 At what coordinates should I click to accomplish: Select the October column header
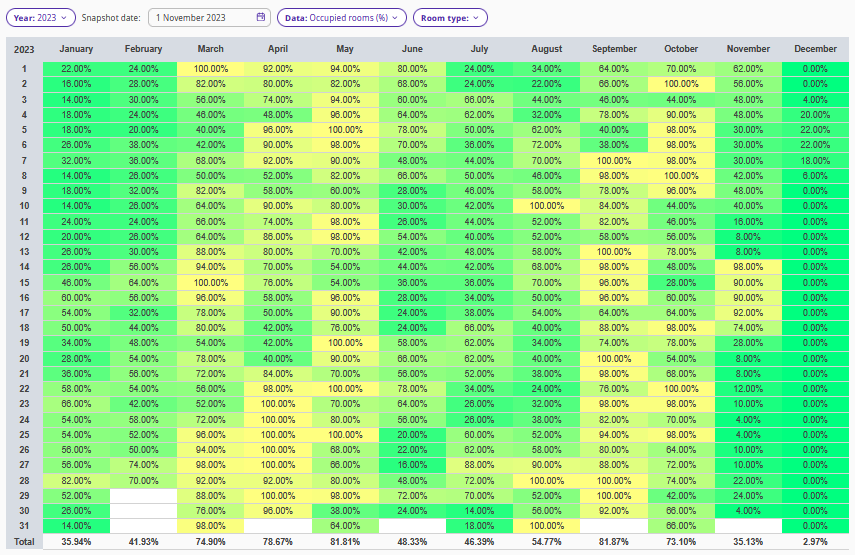click(x=681, y=49)
